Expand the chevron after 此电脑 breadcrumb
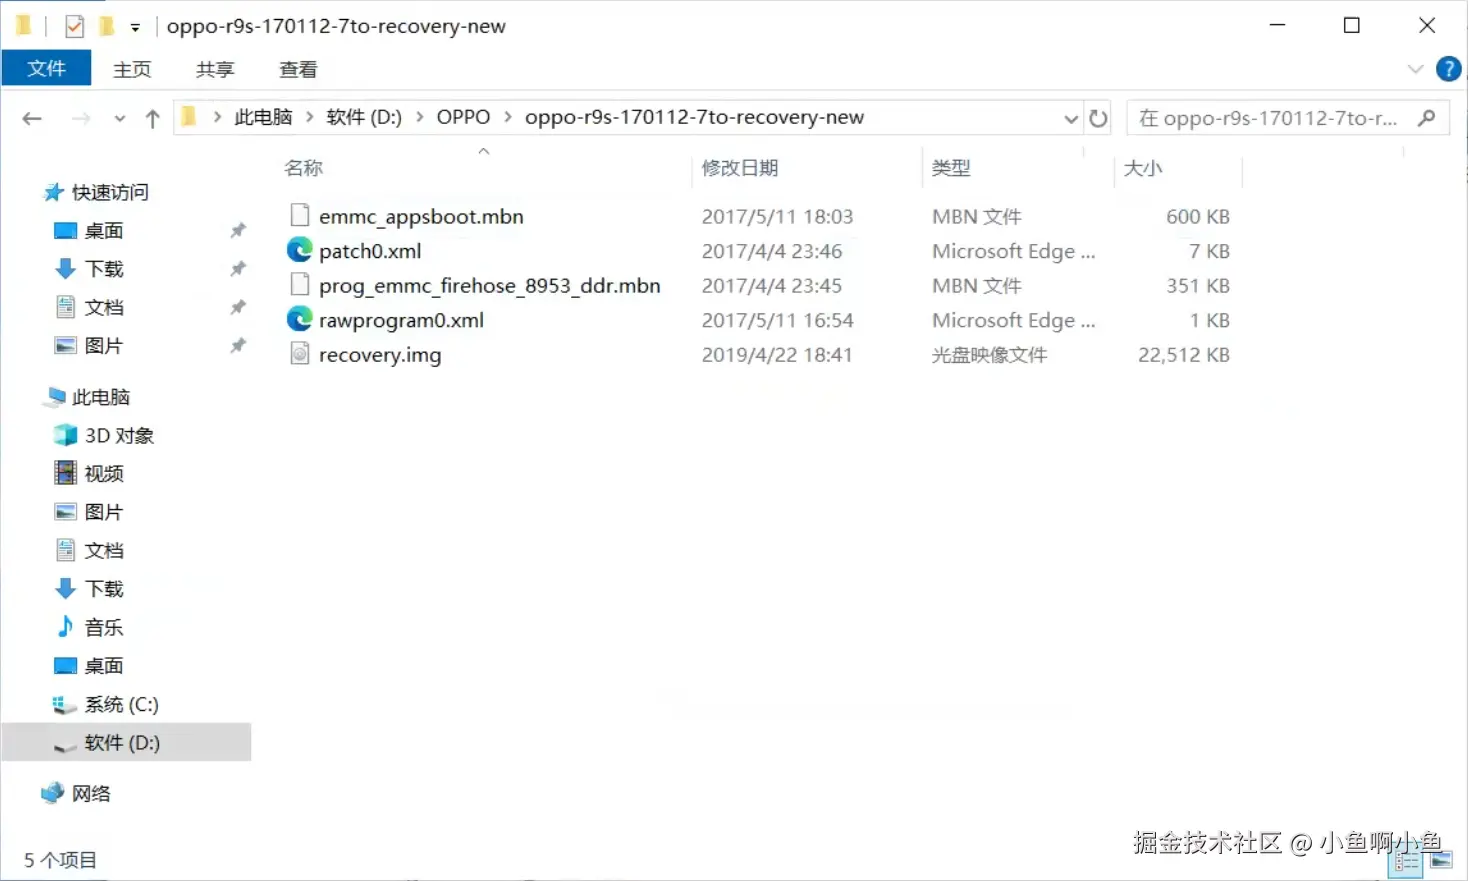1468x881 pixels. (309, 117)
